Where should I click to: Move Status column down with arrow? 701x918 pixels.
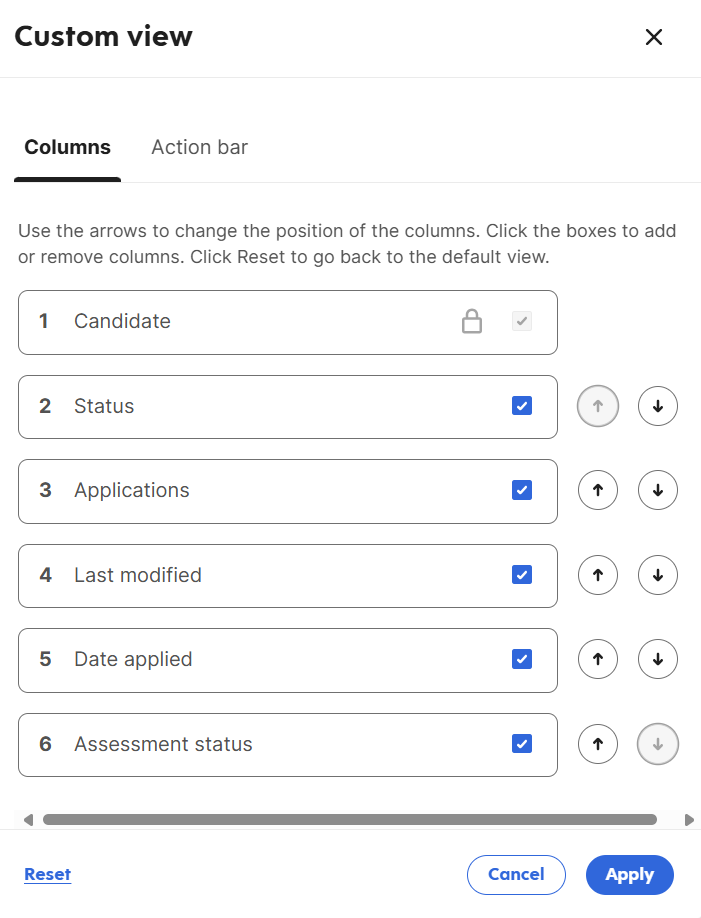point(658,406)
